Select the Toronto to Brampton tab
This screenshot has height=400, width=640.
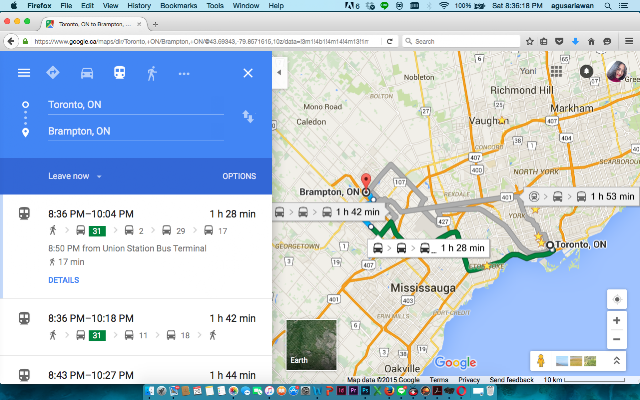[x=94, y=24]
